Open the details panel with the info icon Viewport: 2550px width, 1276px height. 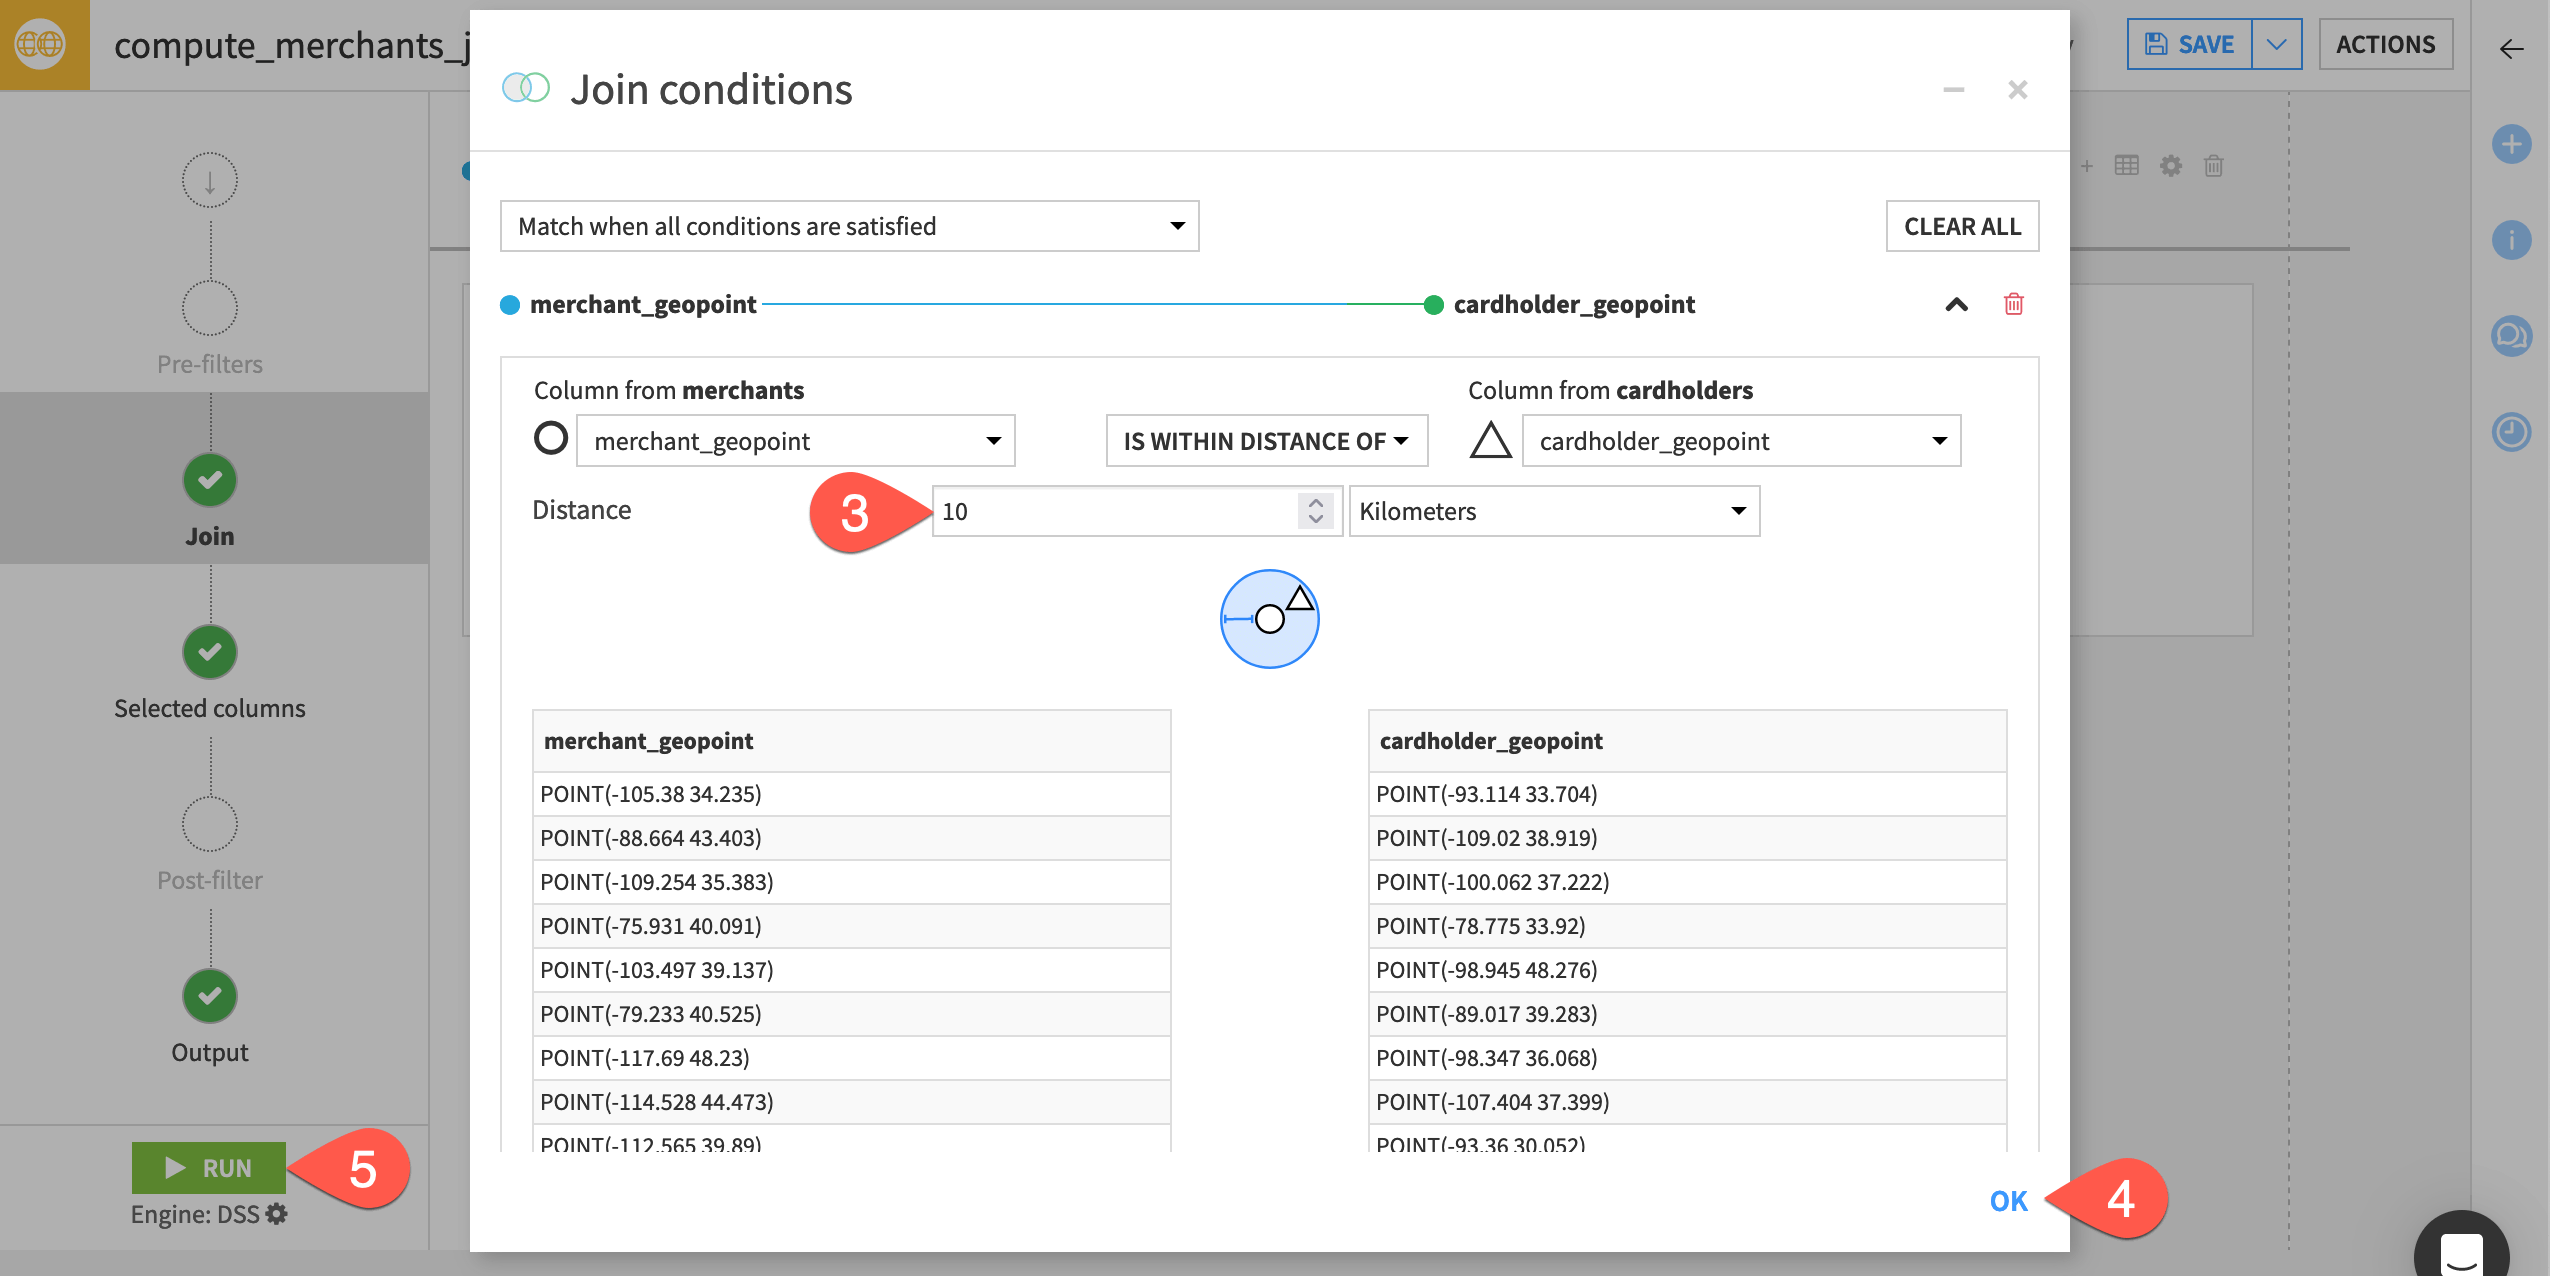pyautogui.click(x=2513, y=240)
